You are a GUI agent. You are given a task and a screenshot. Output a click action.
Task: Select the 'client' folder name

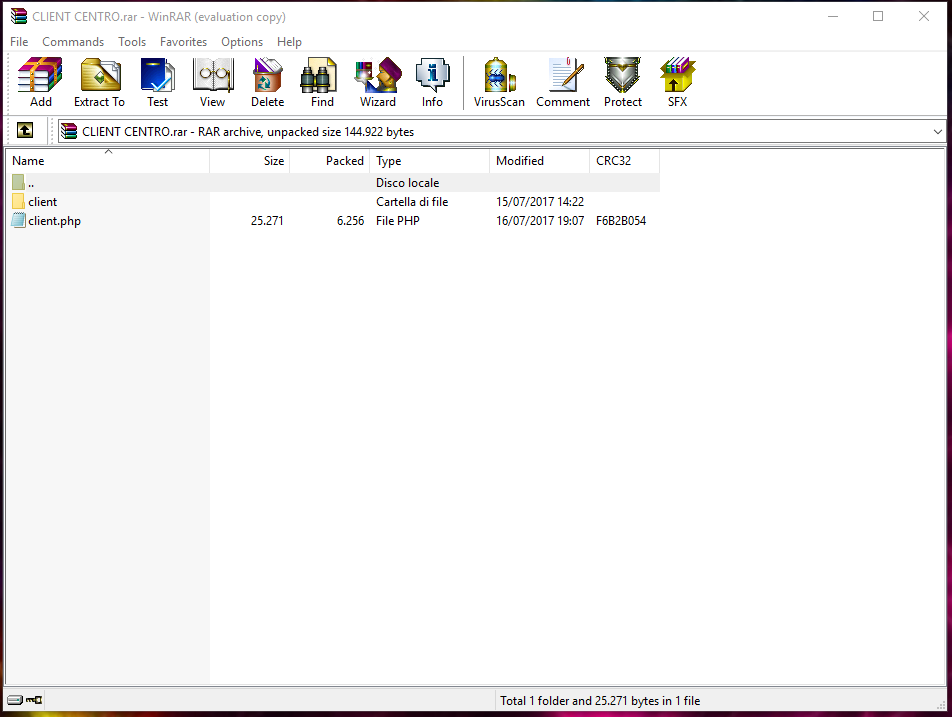click(x=42, y=202)
